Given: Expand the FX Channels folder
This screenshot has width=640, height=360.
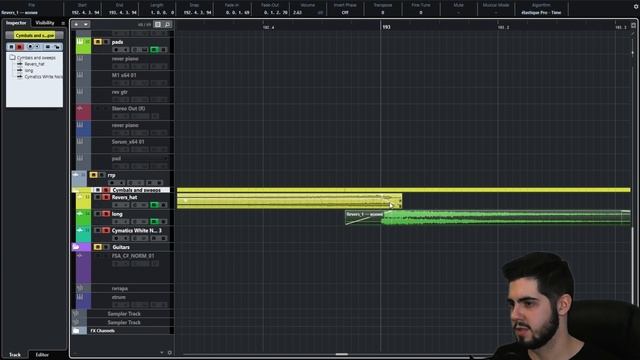Looking at the screenshot, I should click(76, 331).
